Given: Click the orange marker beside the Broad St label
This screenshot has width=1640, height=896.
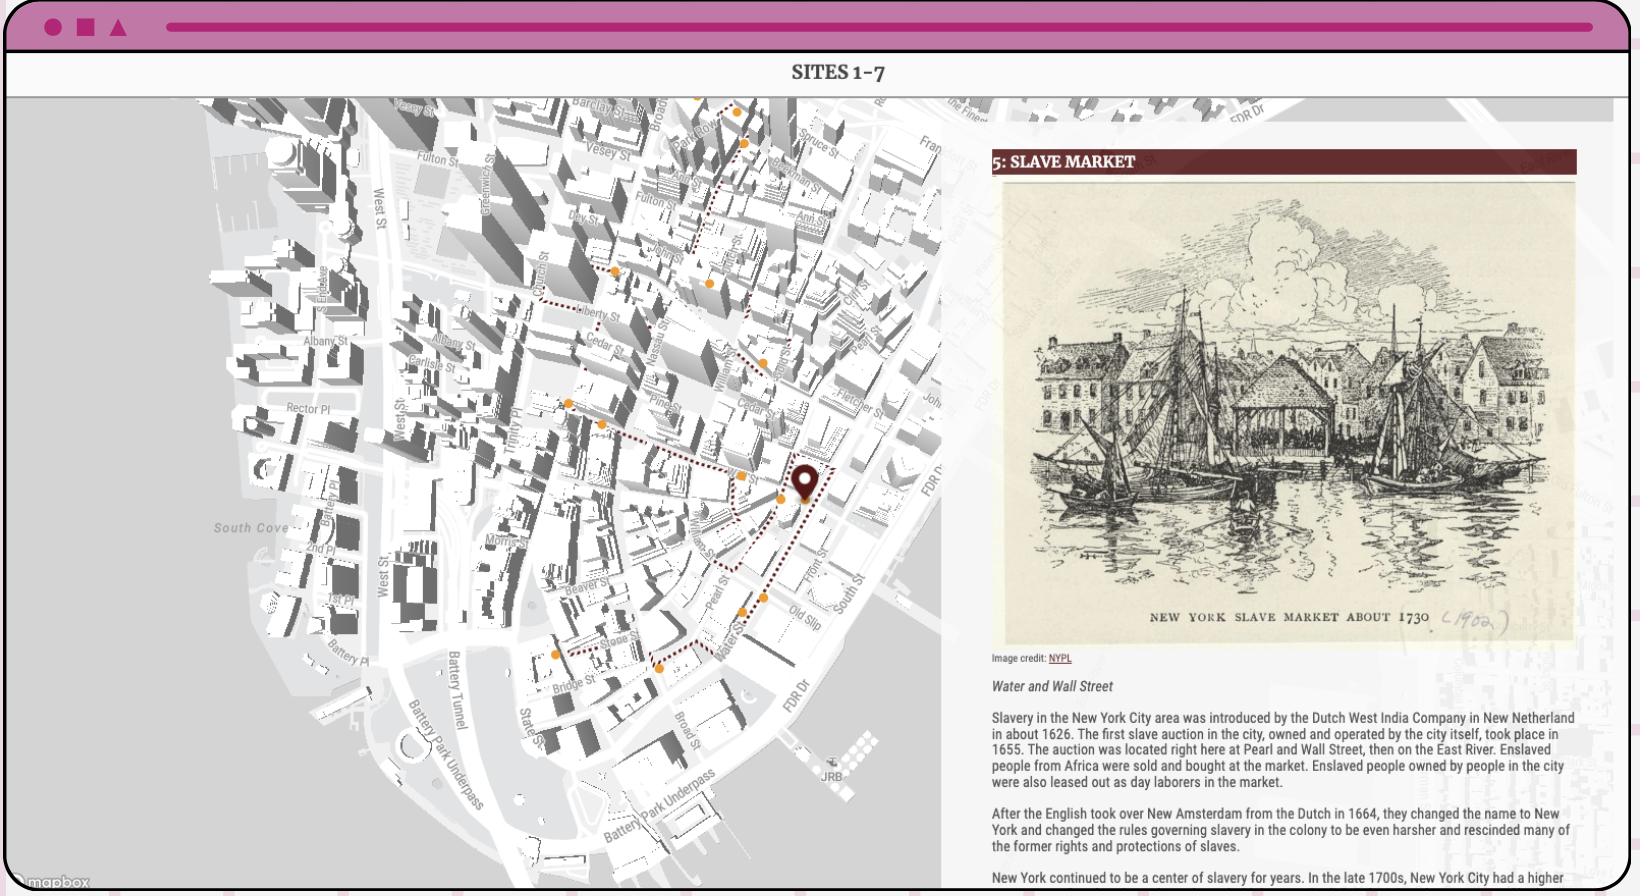Looking at the screenshot, I should tap(659, 668).
